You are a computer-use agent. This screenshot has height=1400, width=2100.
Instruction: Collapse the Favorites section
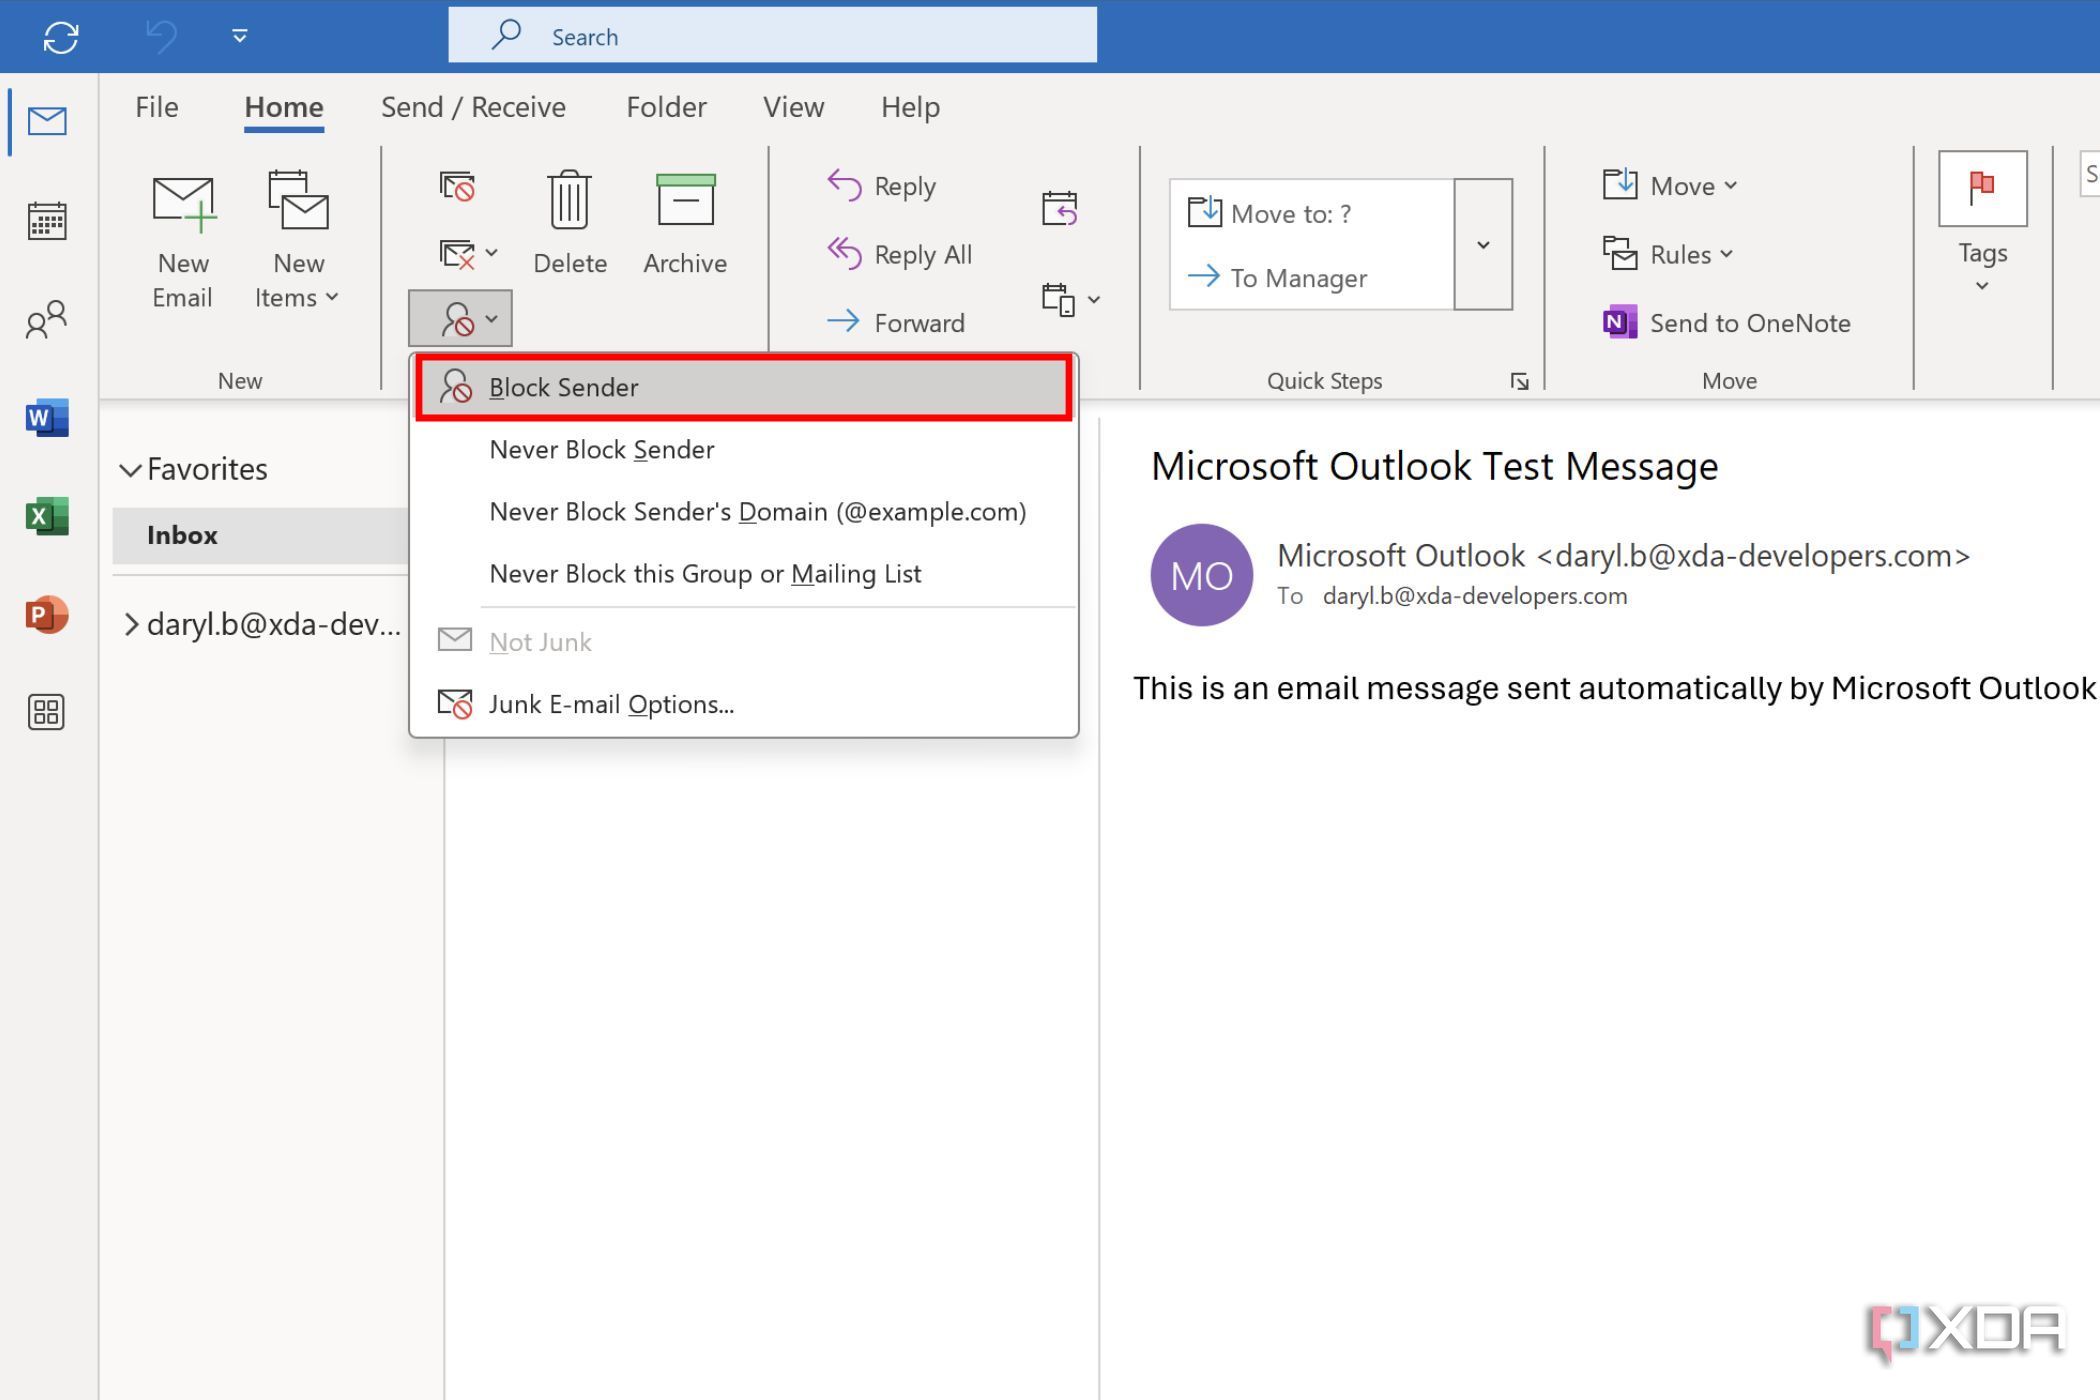pyautogui.click(x=130, y=469)
